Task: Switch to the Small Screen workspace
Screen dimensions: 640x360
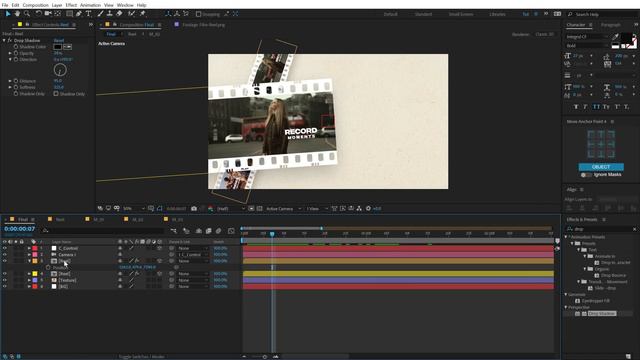Action: [x=461, y=14]
